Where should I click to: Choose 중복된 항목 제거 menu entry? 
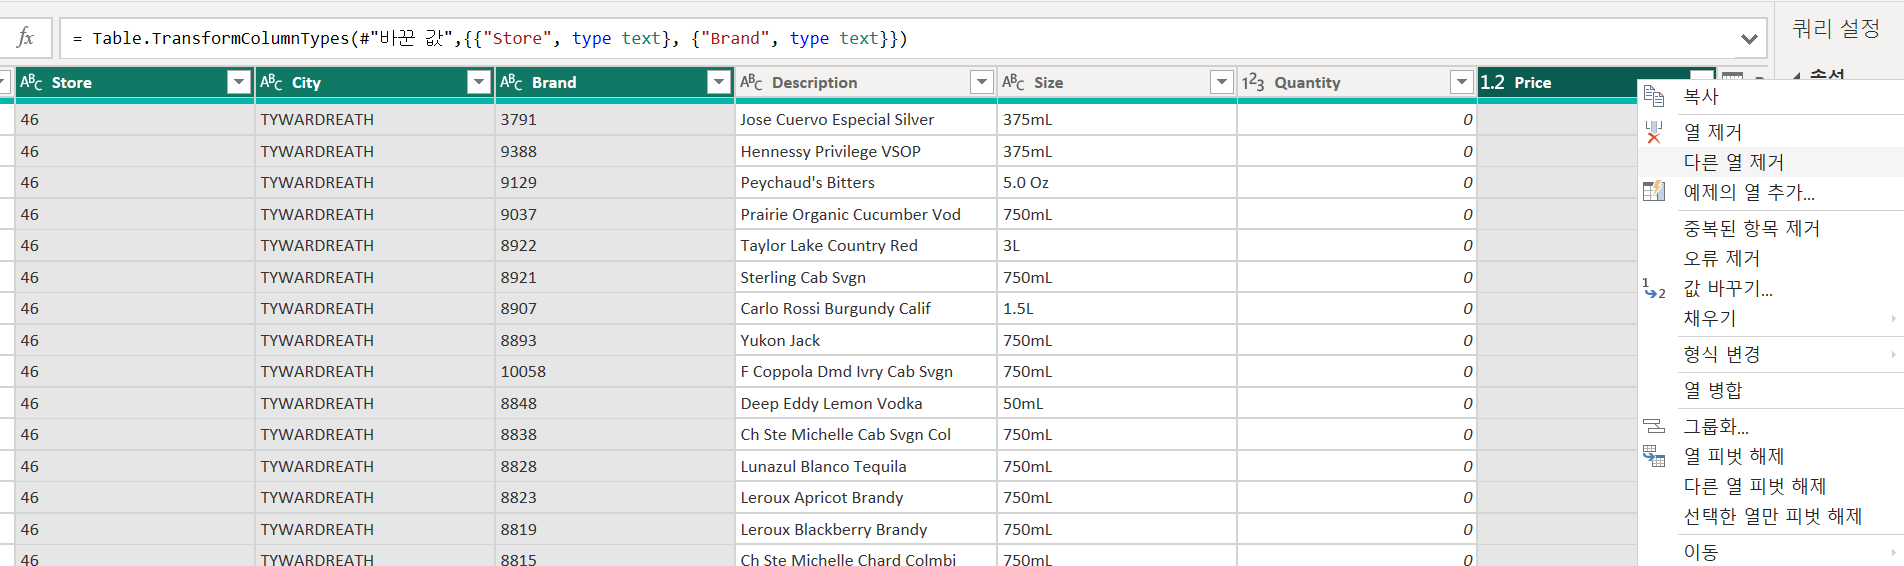click(x=1771, y=228)
